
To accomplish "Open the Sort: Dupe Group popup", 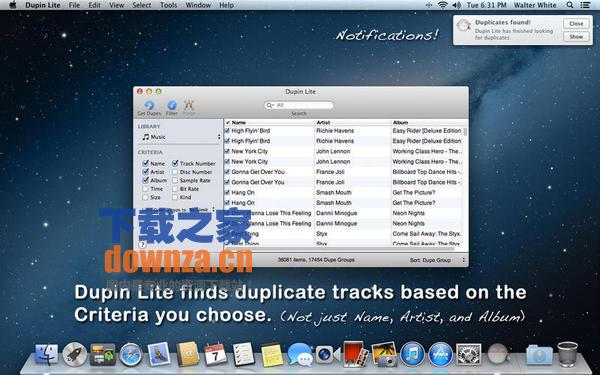I will 437,260.
